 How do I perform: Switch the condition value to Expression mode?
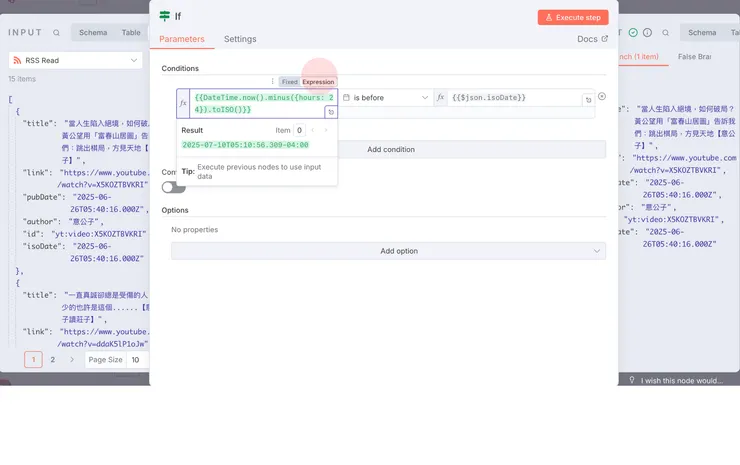point(318,82)
